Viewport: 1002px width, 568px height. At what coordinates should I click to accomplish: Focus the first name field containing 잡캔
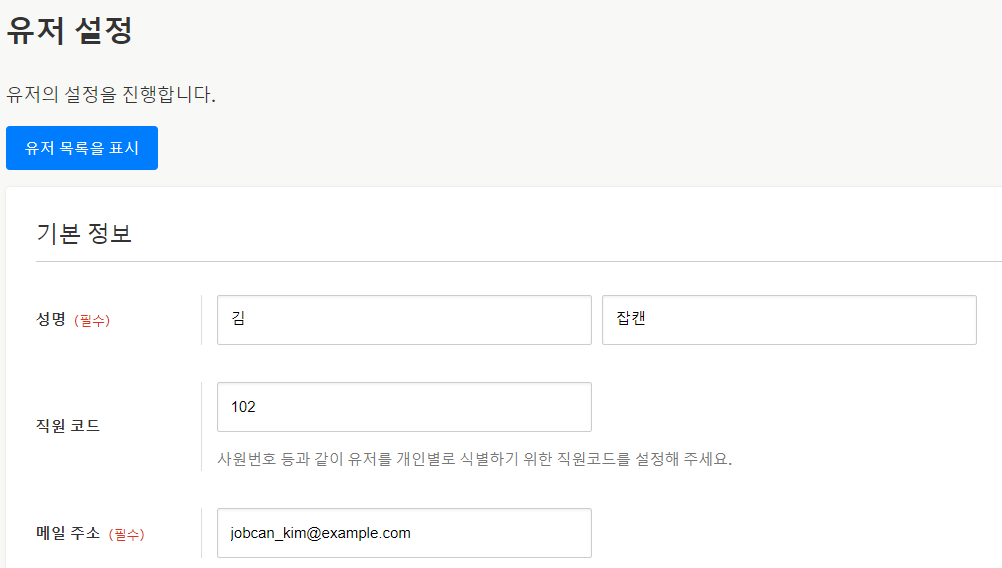point(789,320)
